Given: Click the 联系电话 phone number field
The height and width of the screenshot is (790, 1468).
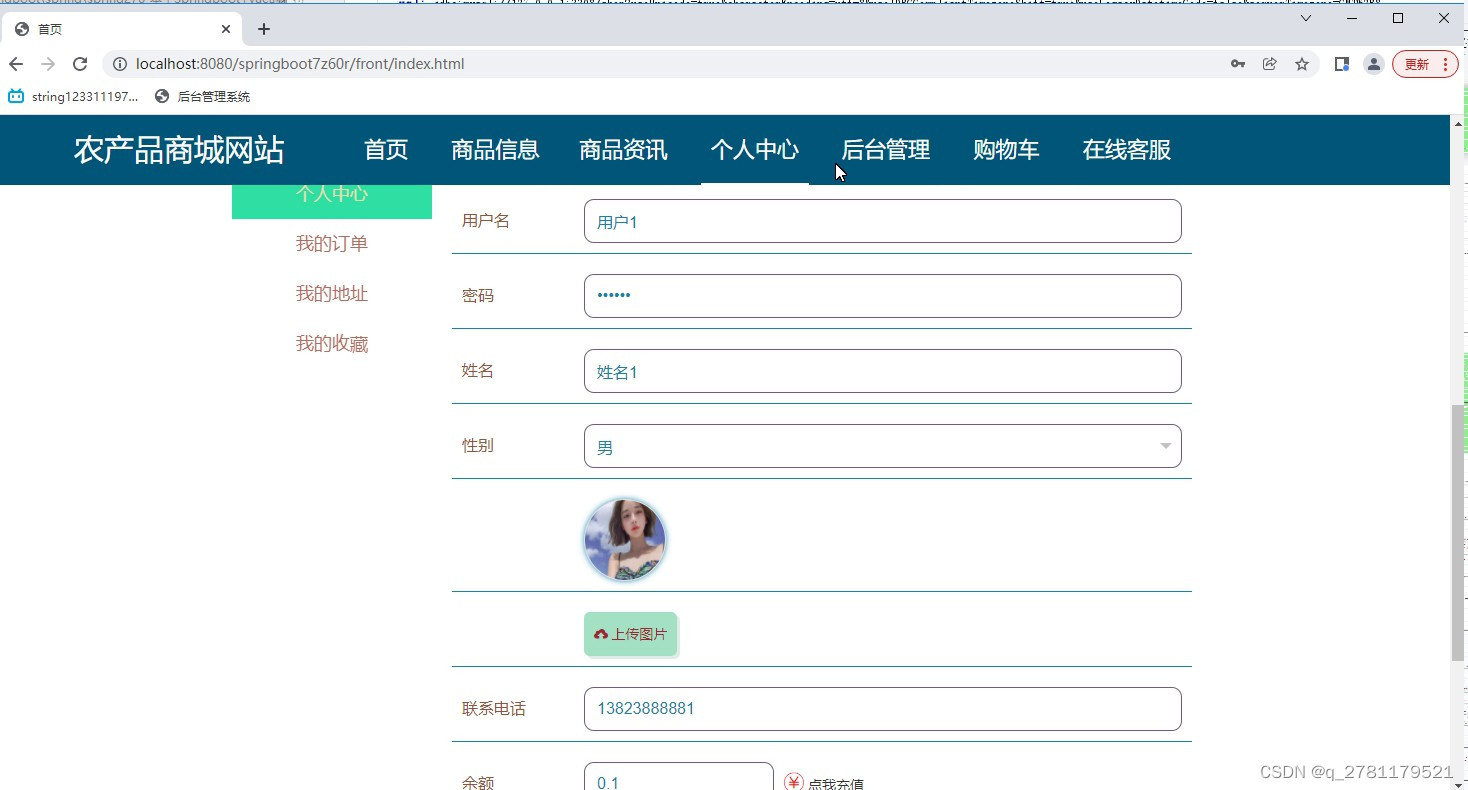Looking at the screenshot, I should click(882, 709).
